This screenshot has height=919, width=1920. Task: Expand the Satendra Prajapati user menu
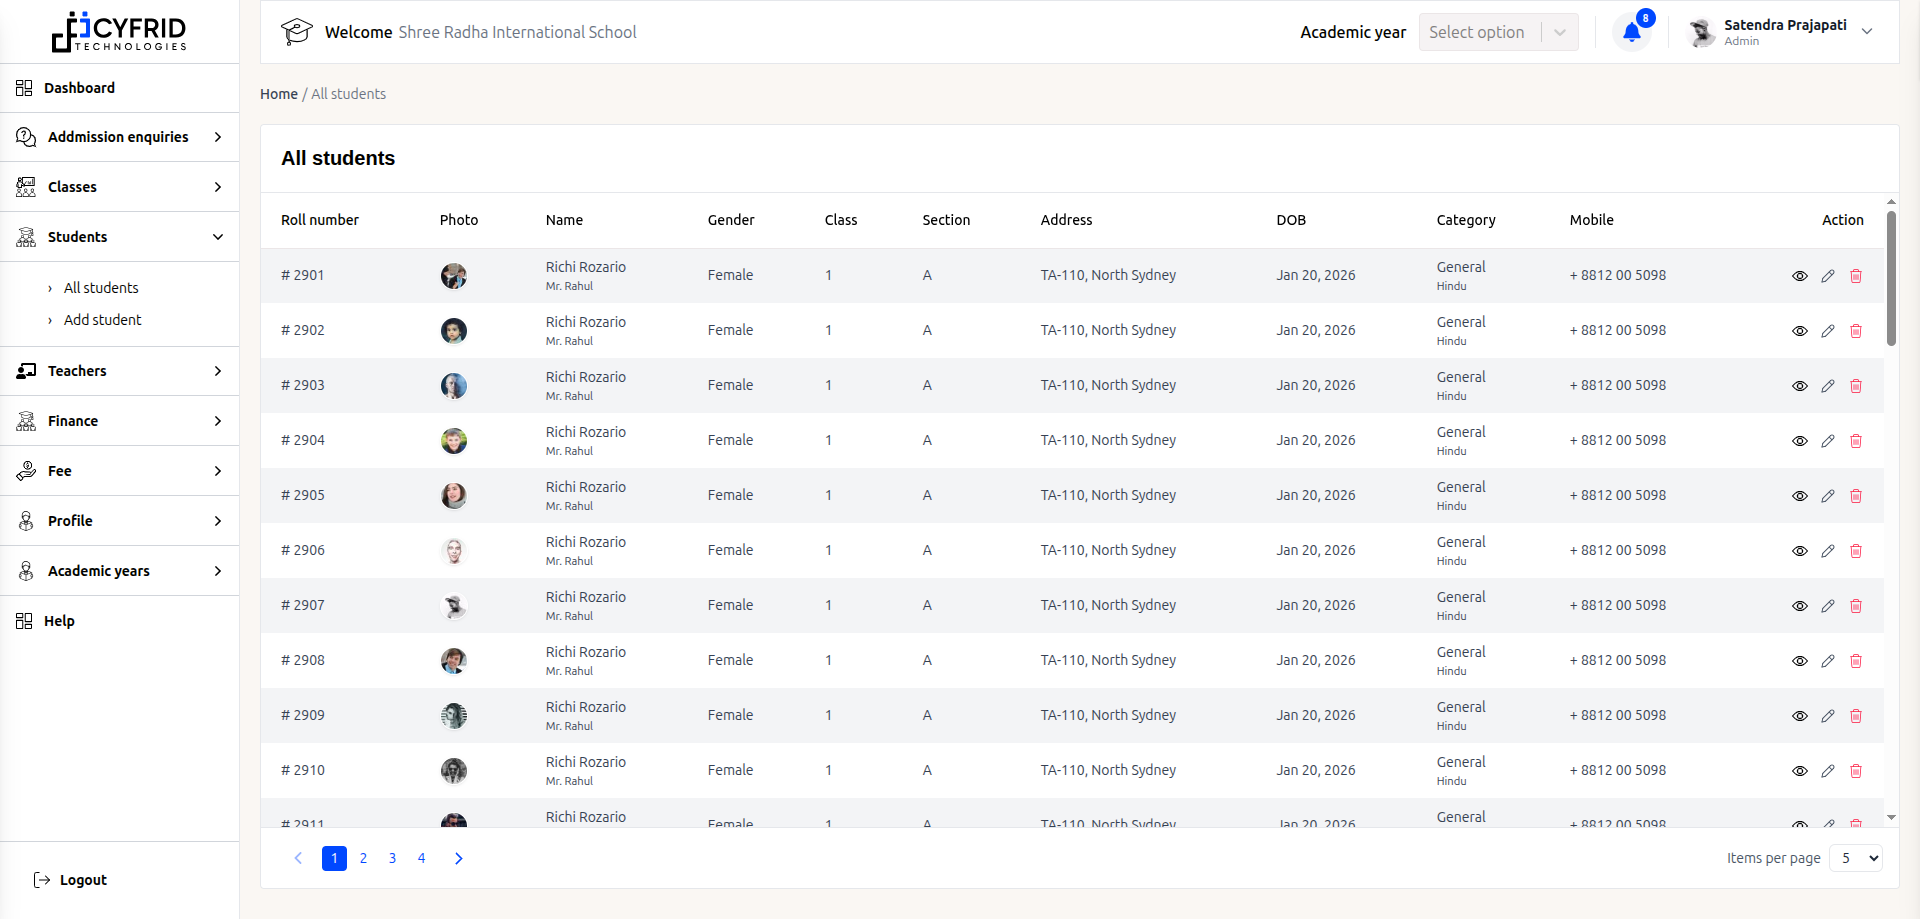[x=1866, y=32]
